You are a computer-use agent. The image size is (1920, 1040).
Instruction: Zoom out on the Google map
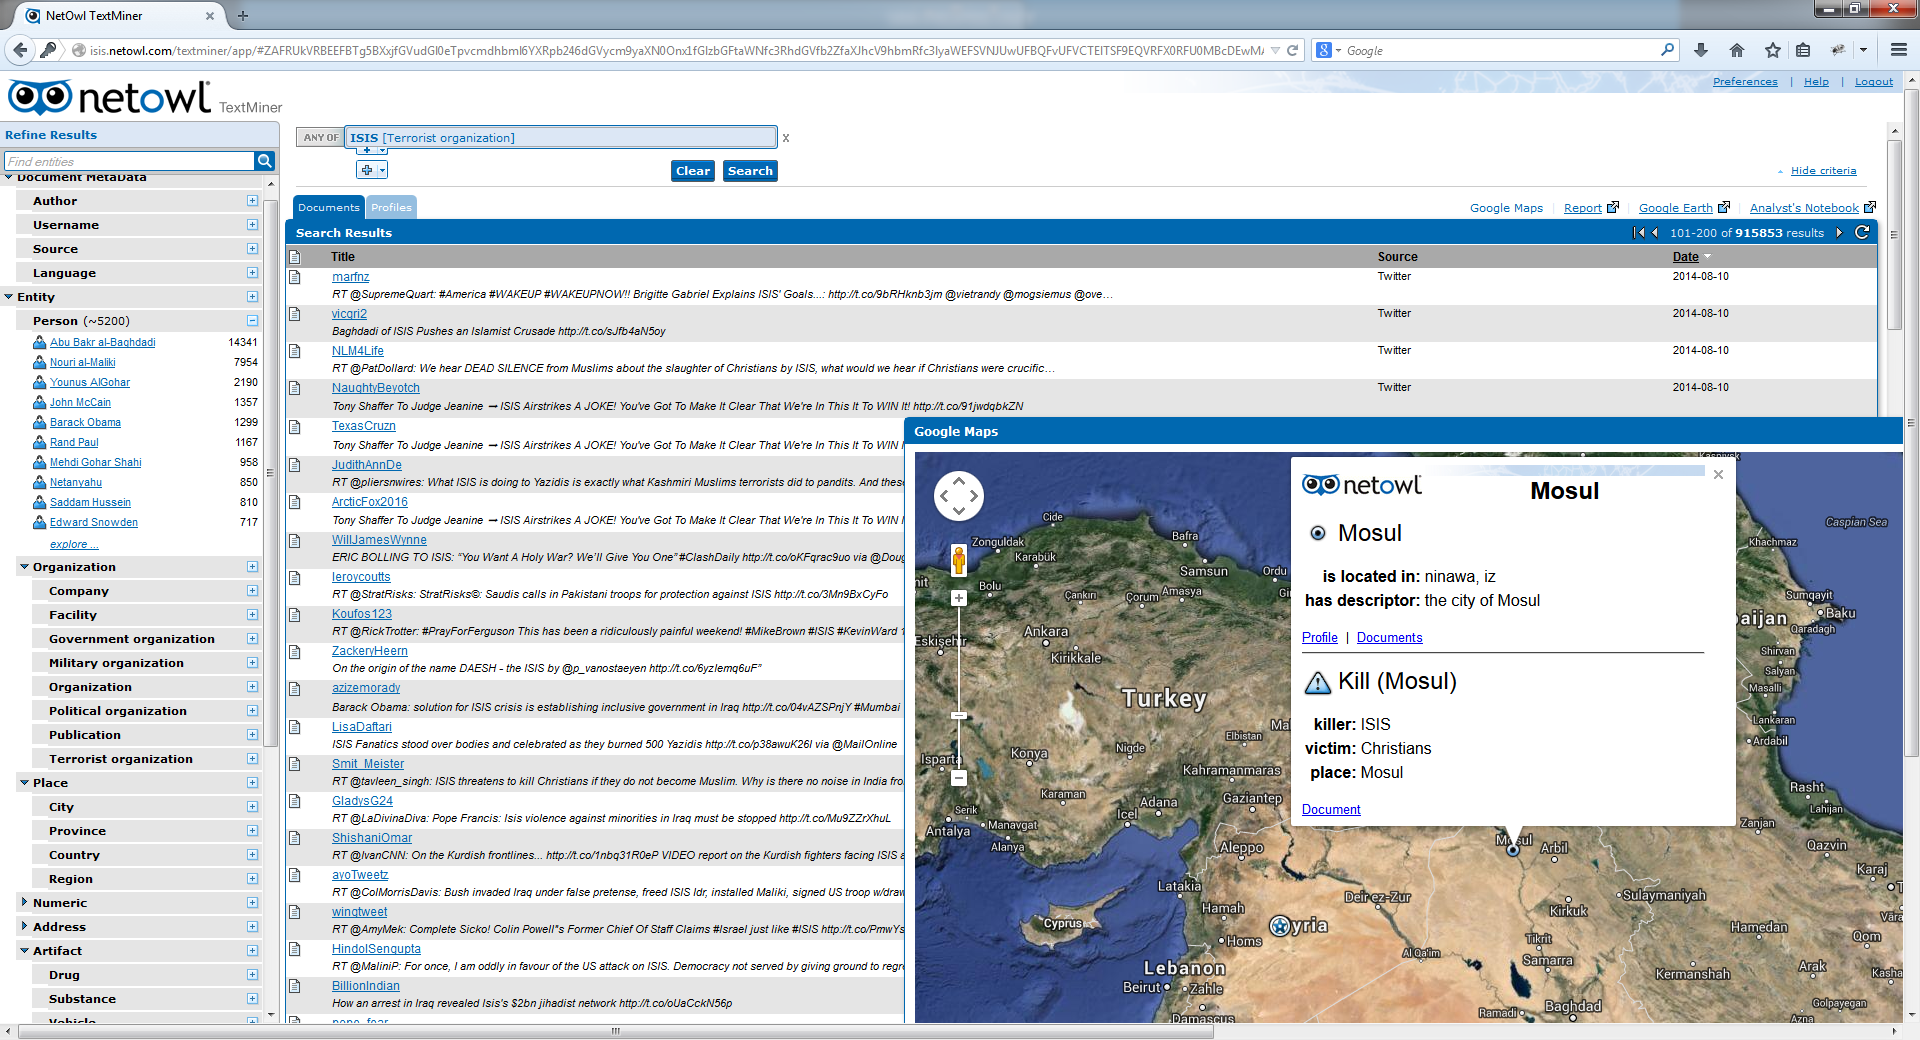click(958, 778)
